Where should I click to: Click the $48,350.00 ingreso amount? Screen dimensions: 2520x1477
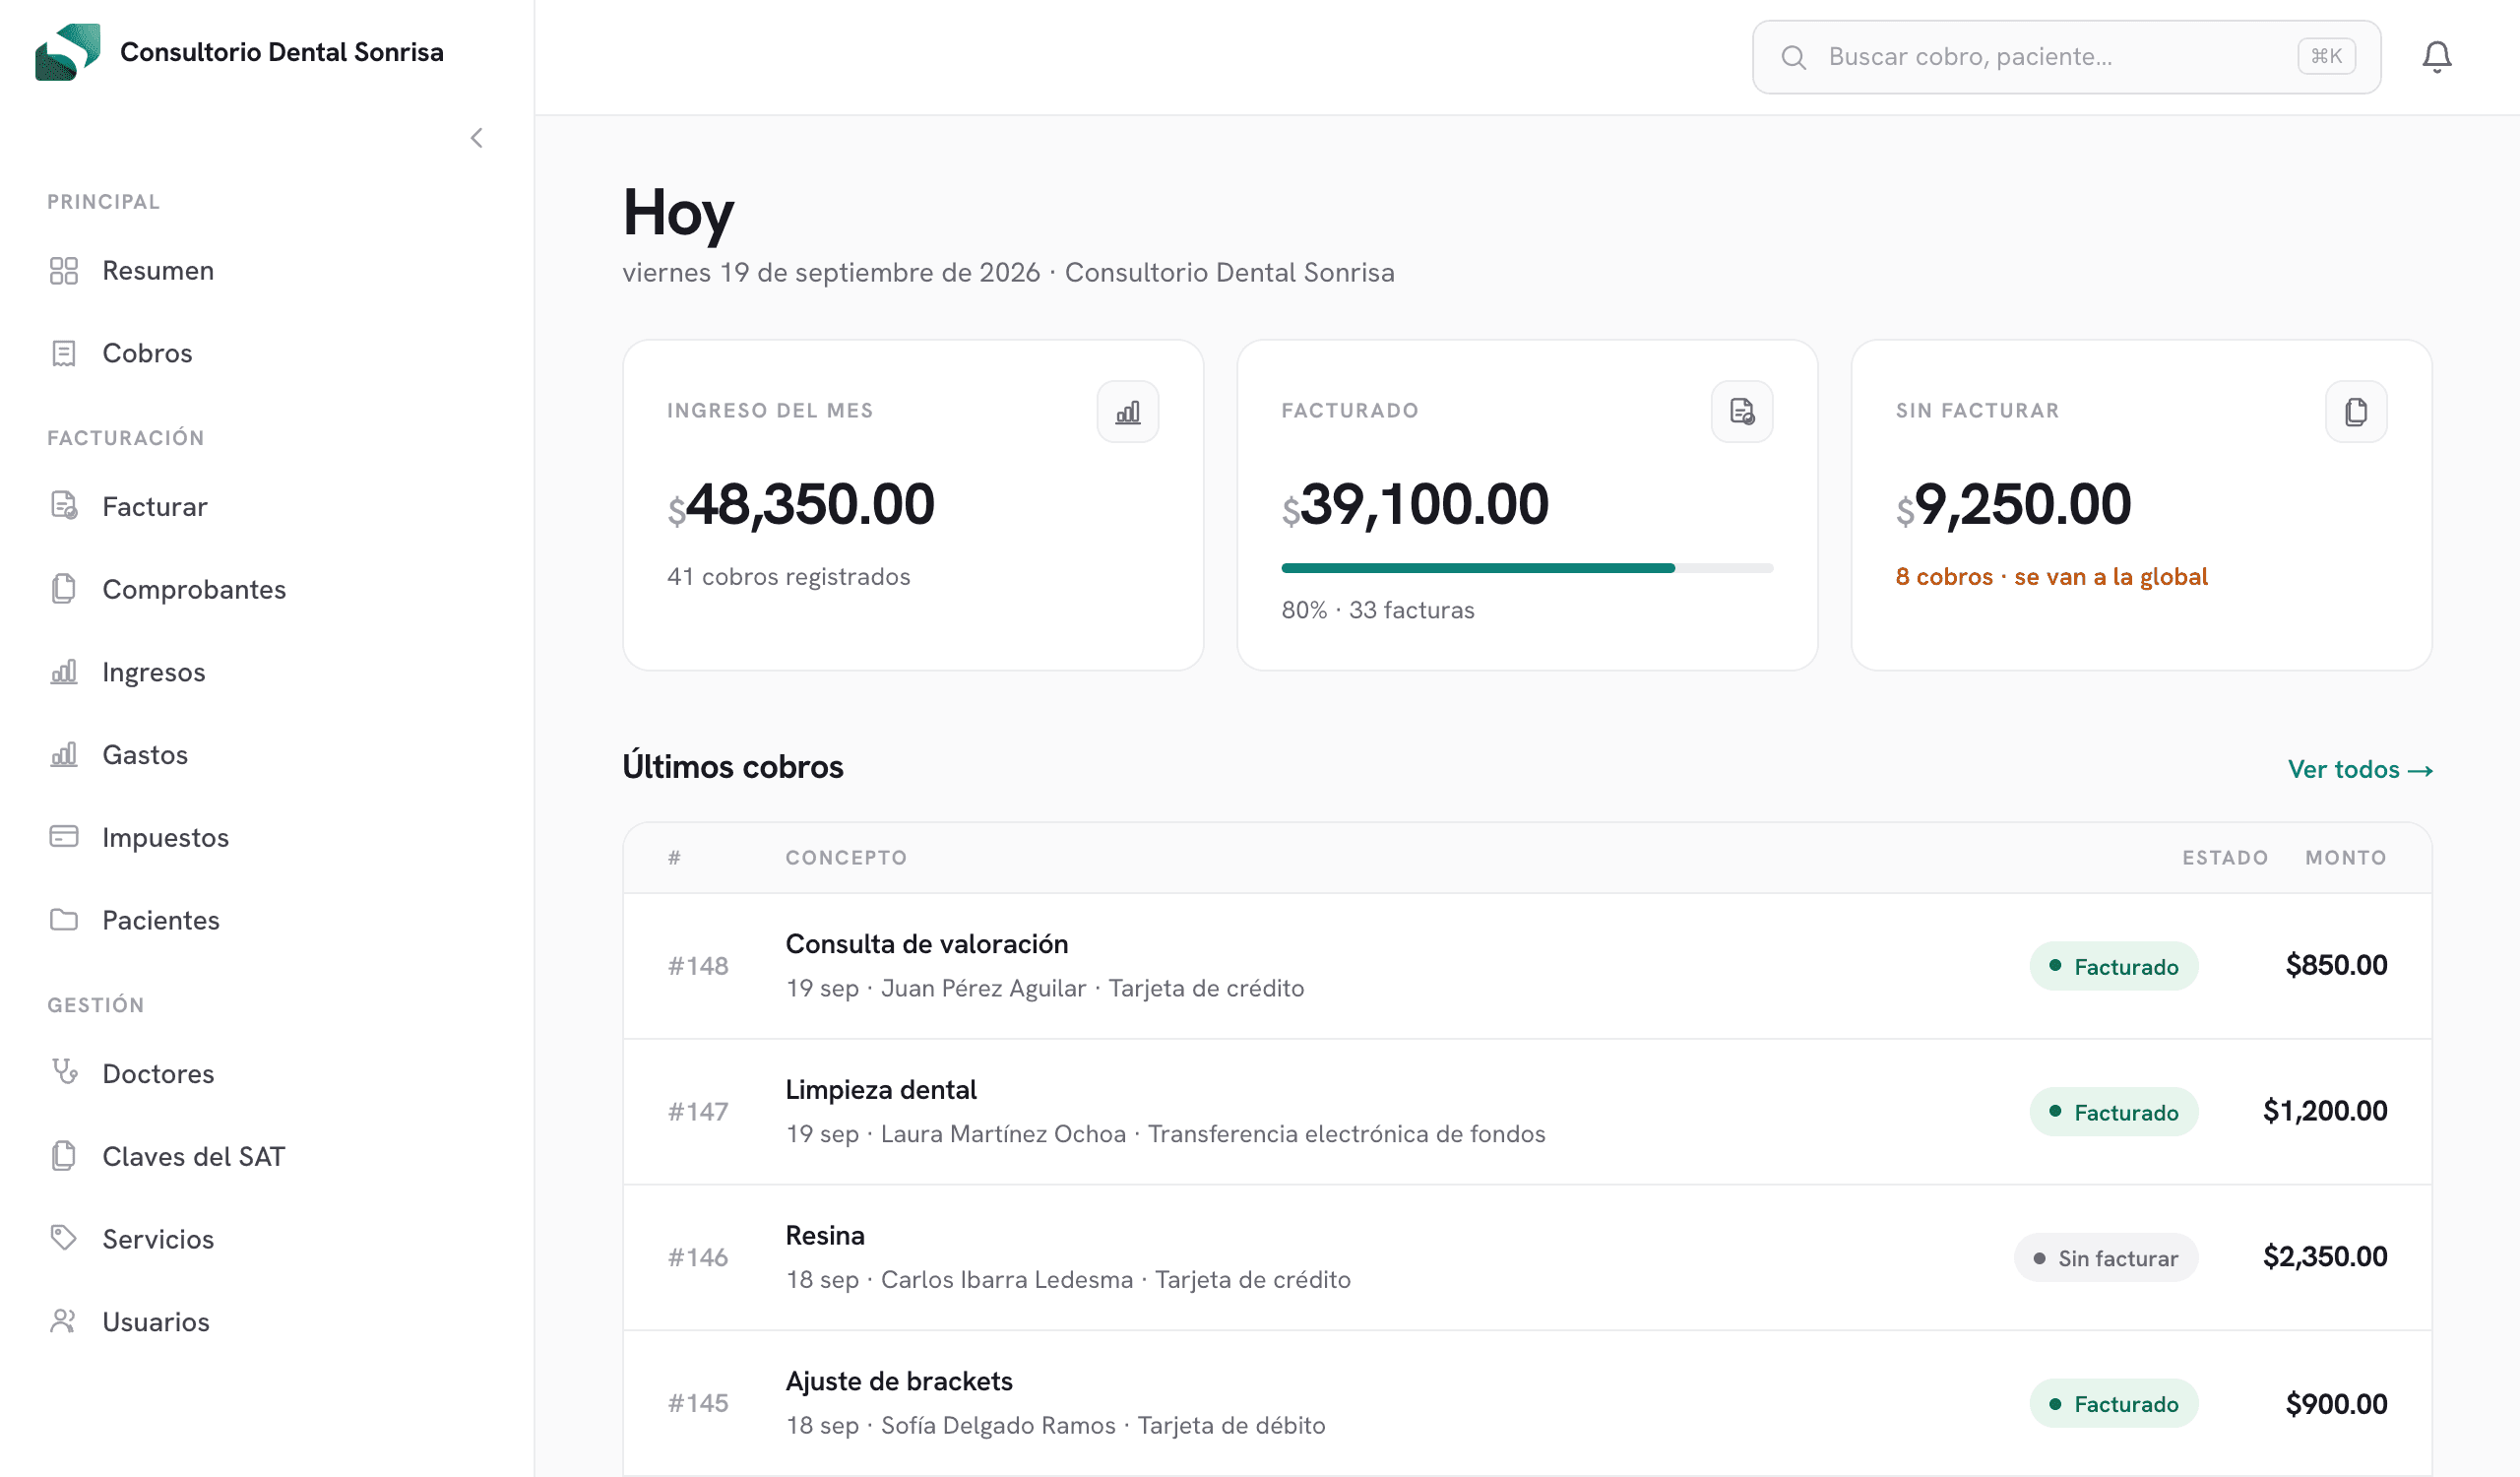(x=801, y=504)
